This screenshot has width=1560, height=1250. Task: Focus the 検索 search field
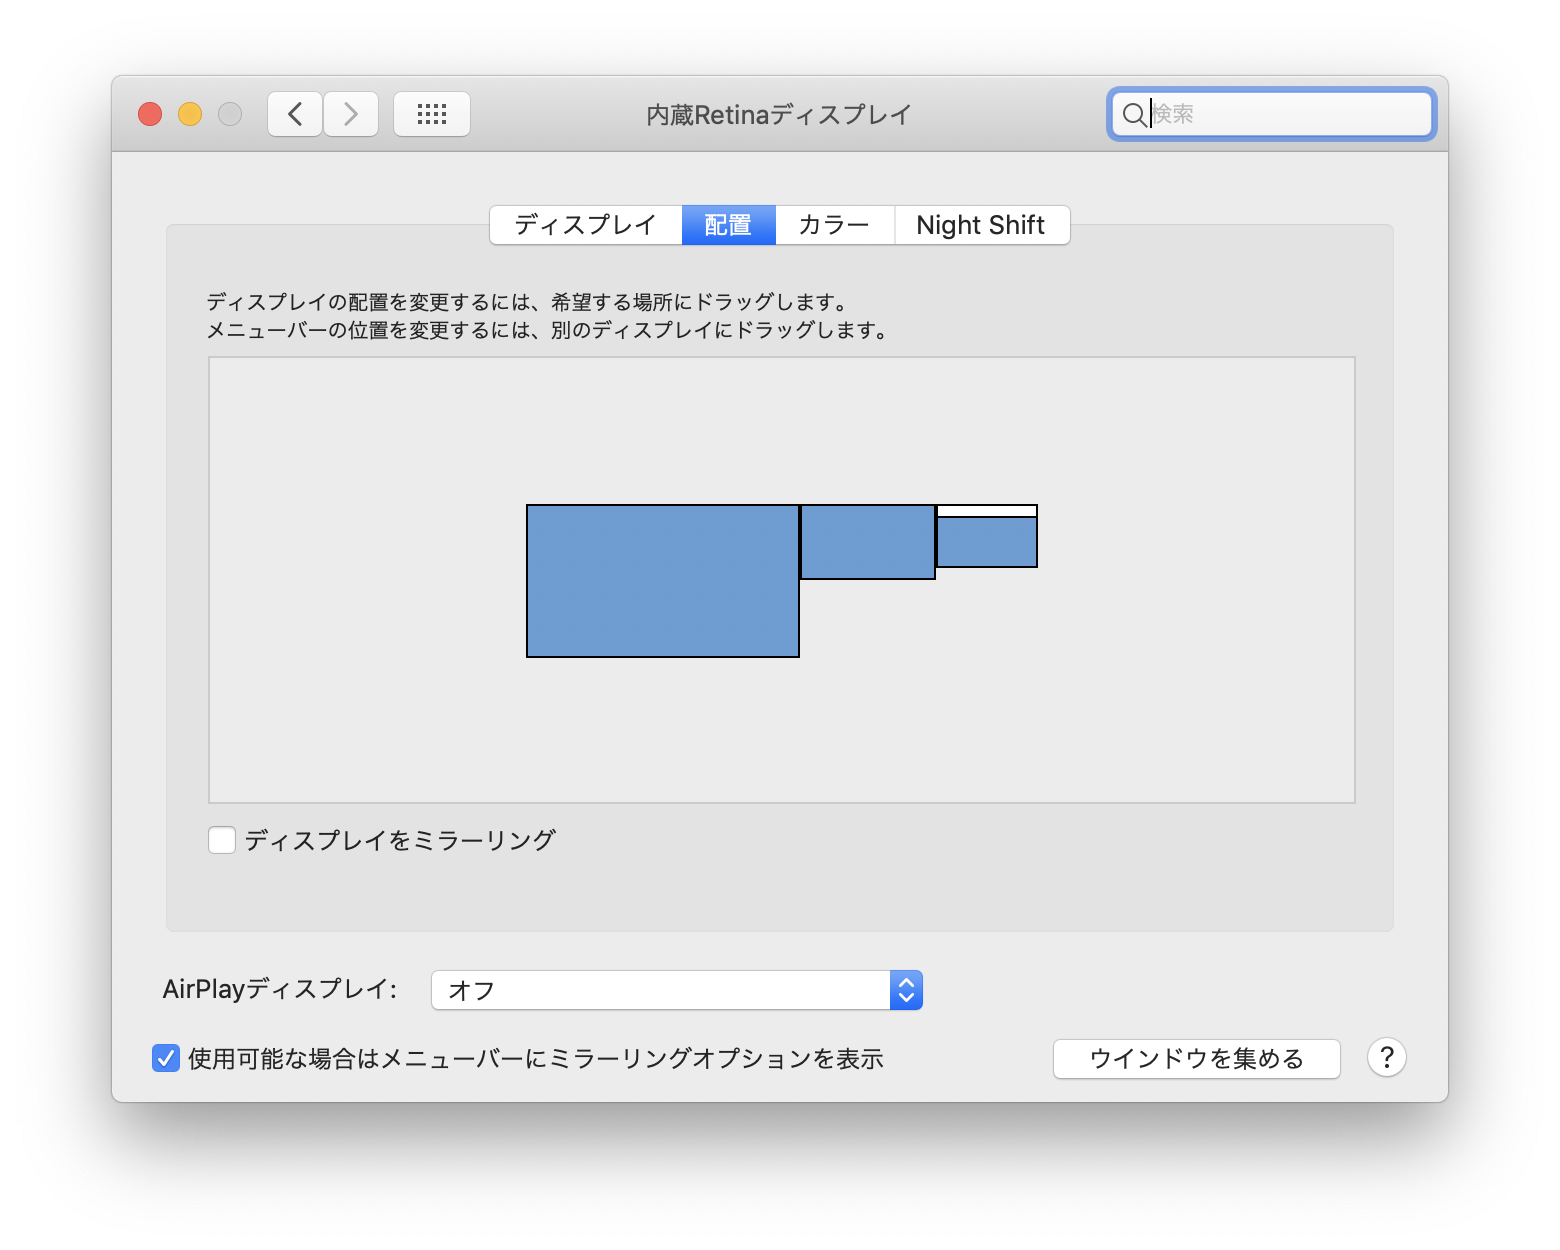(1272, 114)
